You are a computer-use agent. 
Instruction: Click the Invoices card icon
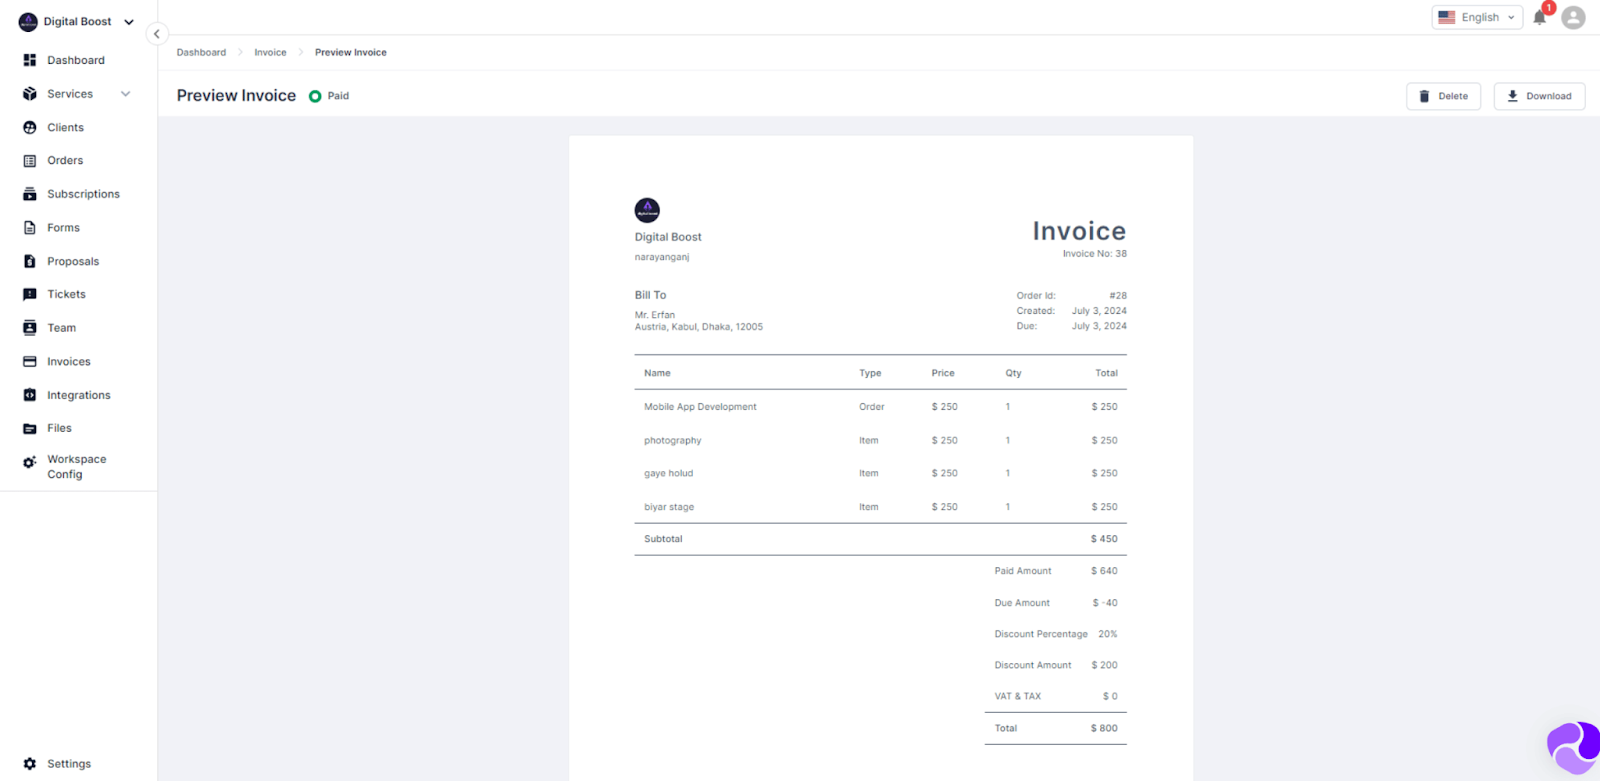[x=30, y=362]
